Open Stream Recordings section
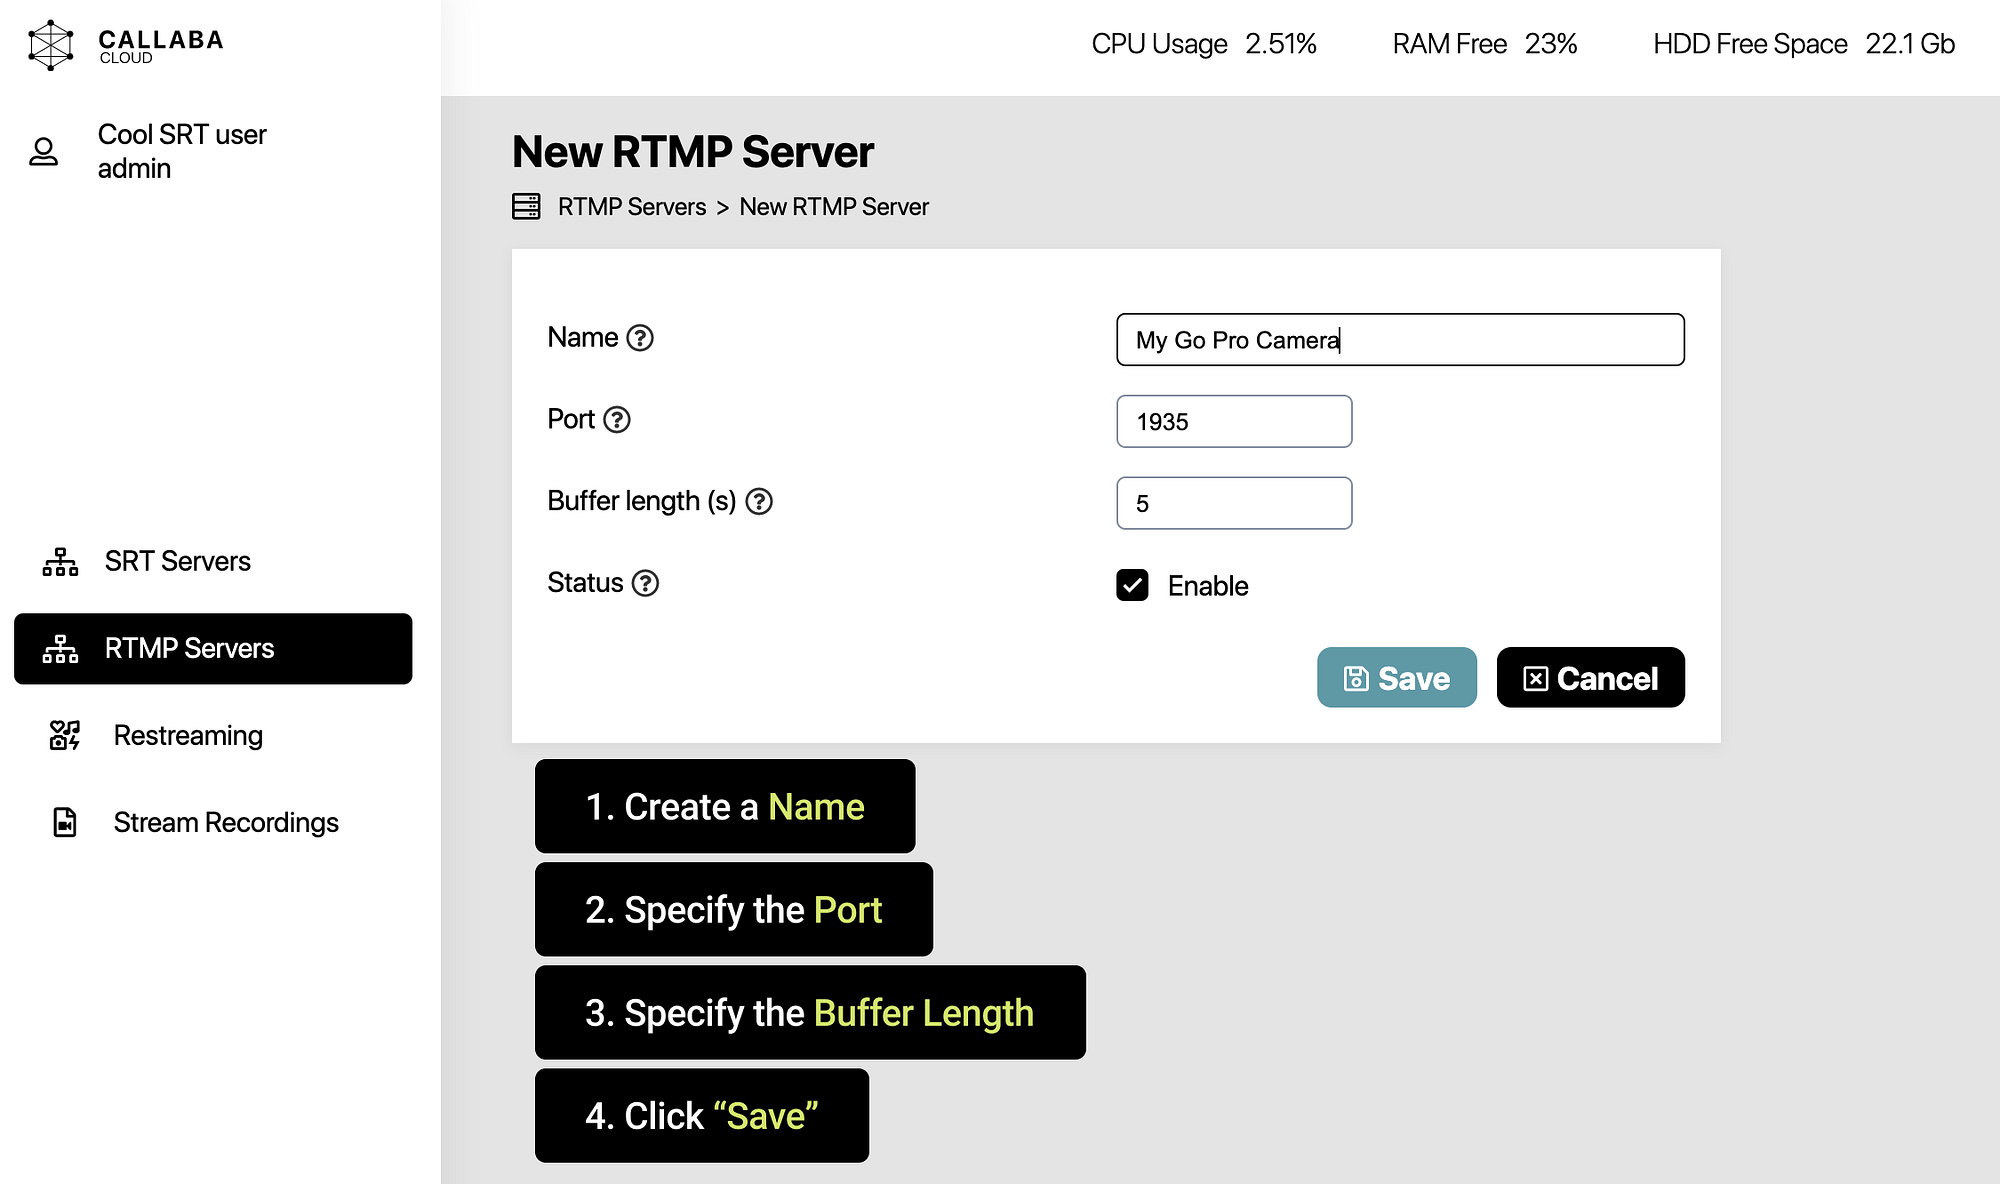Image resolution: width=2000 pixels, height=1184 pixels. [213, 822]
